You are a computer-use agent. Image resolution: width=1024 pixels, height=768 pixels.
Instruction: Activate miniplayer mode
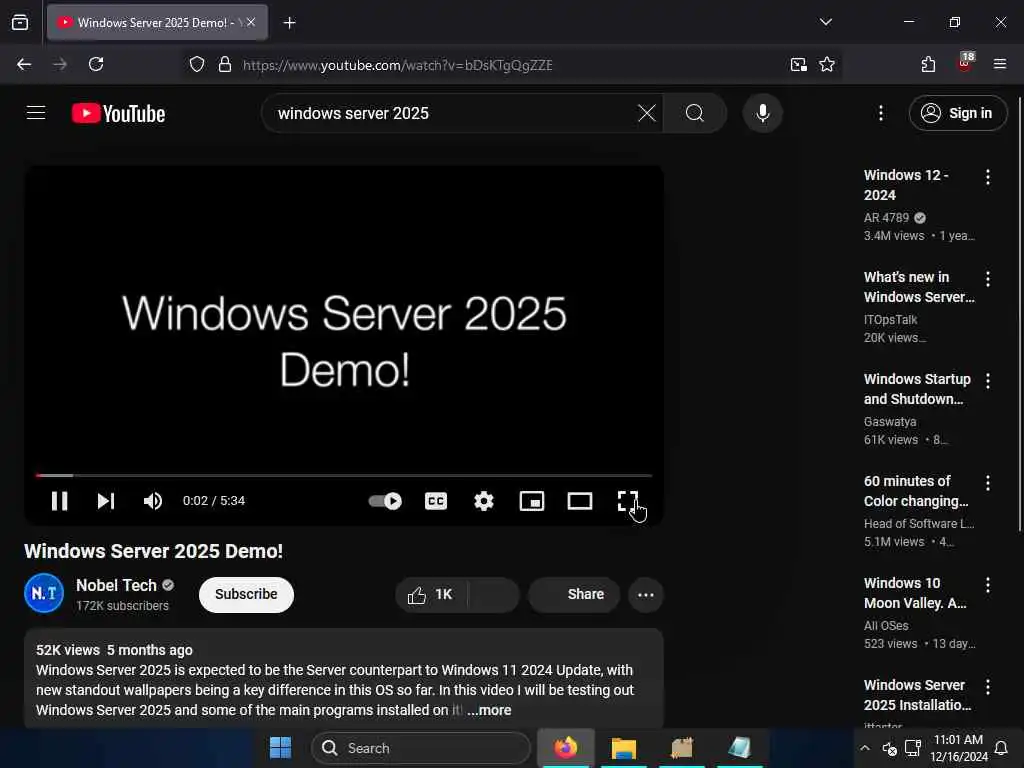532,501
